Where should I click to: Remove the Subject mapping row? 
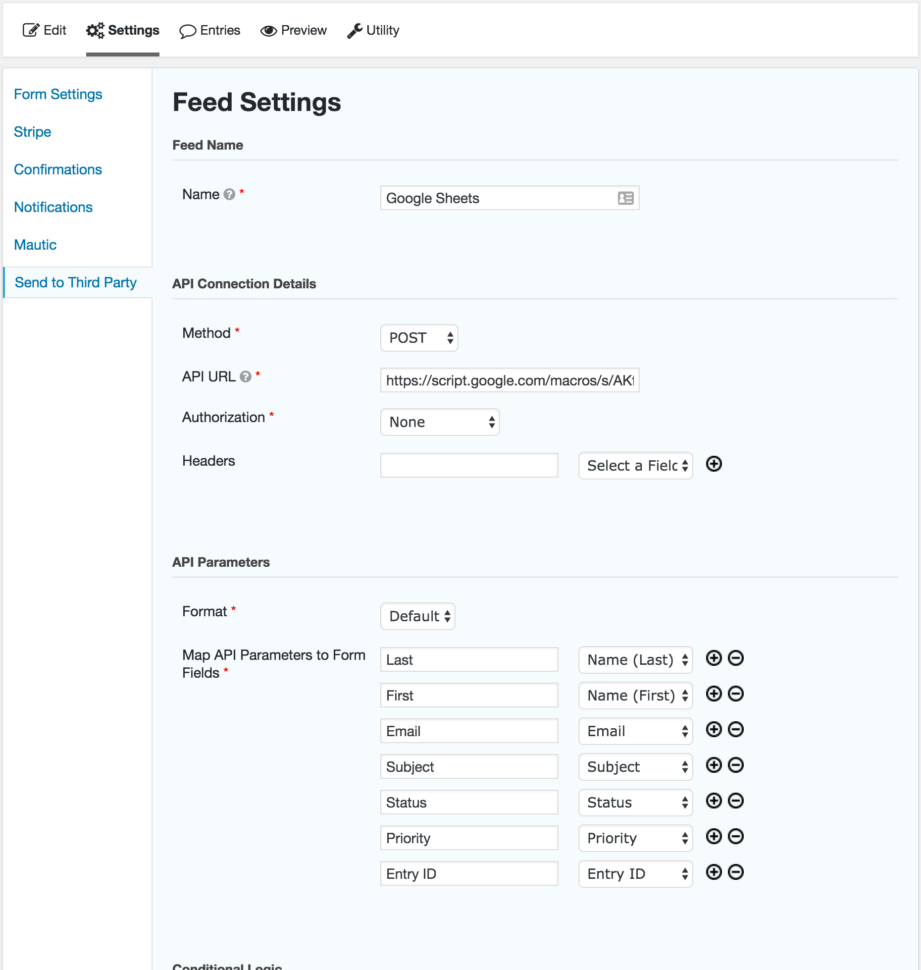click(735, 765)
